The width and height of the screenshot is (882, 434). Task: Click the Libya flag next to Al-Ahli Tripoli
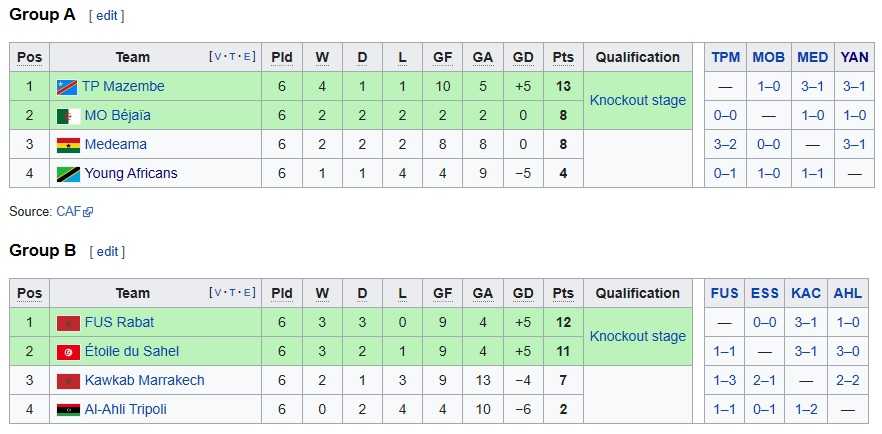68,410
